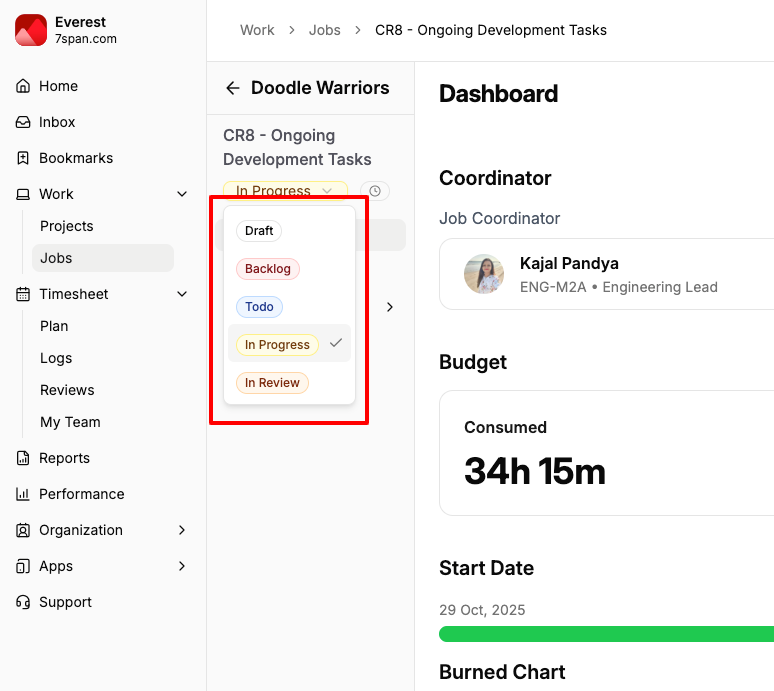Image resolution: width=774 pixels, height=691 pixels.
Task: Open Projects under Work
Action: tap(67, 226)
